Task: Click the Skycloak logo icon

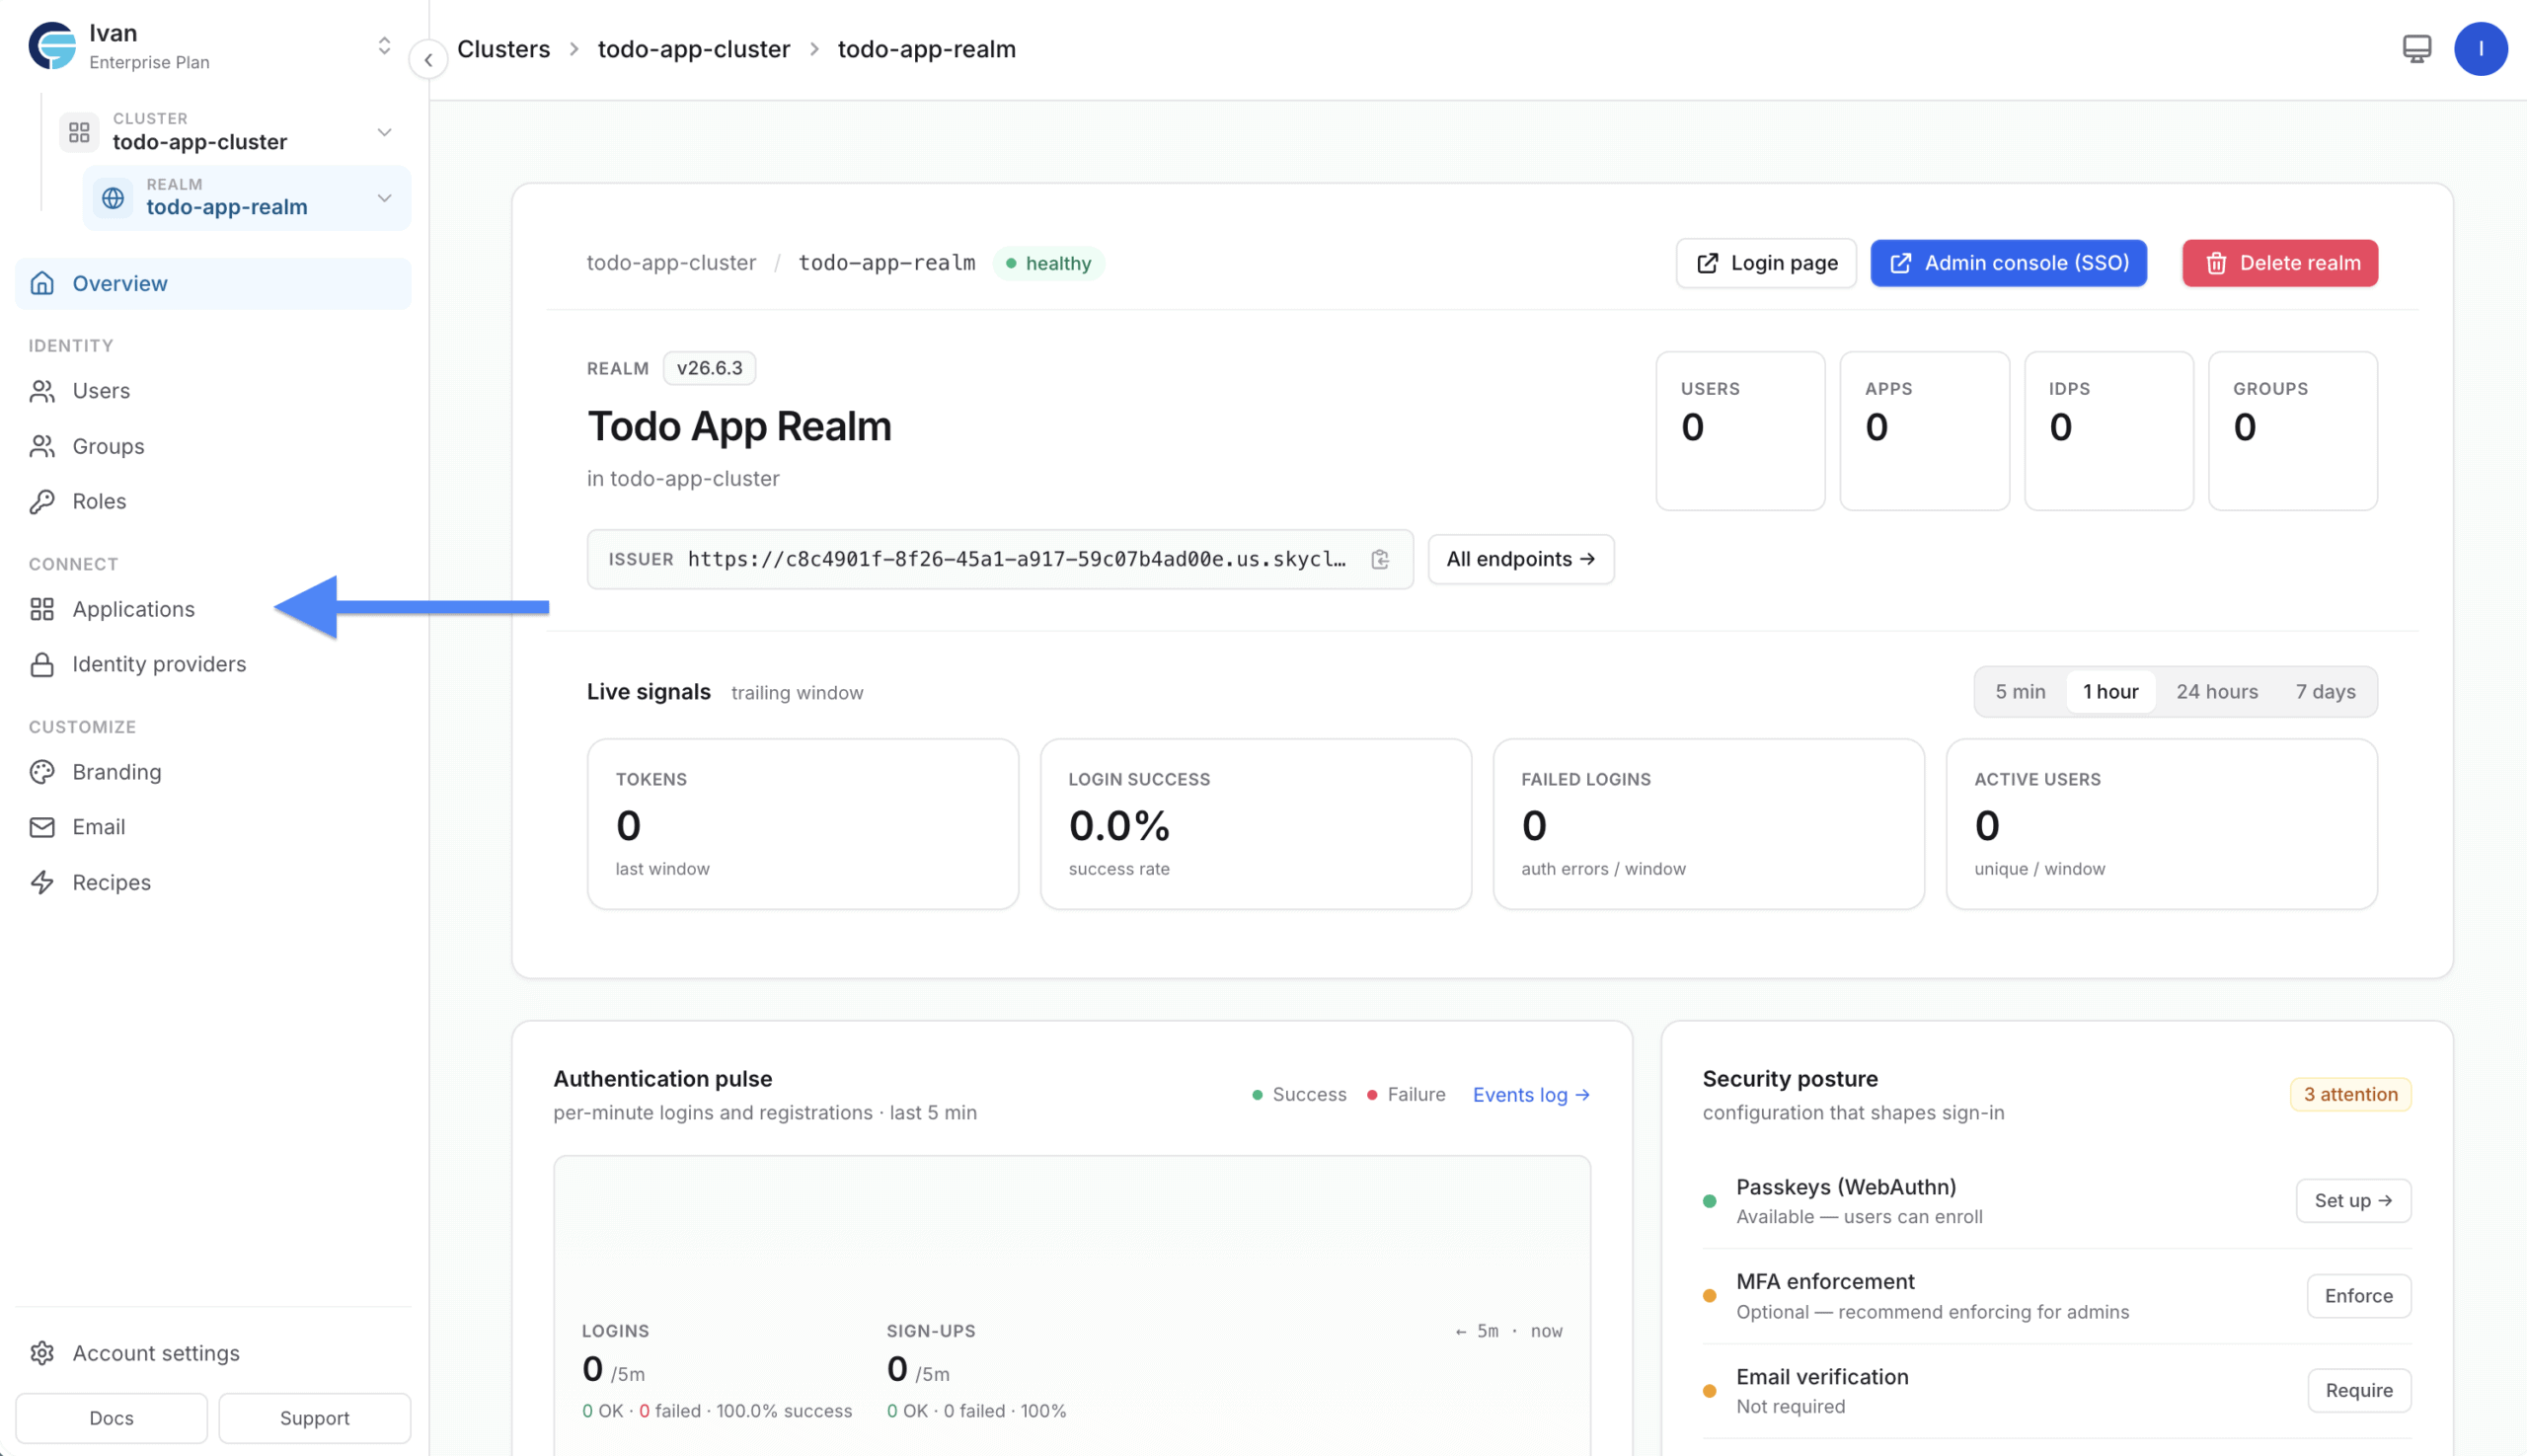Action: [x=52, y=46]
